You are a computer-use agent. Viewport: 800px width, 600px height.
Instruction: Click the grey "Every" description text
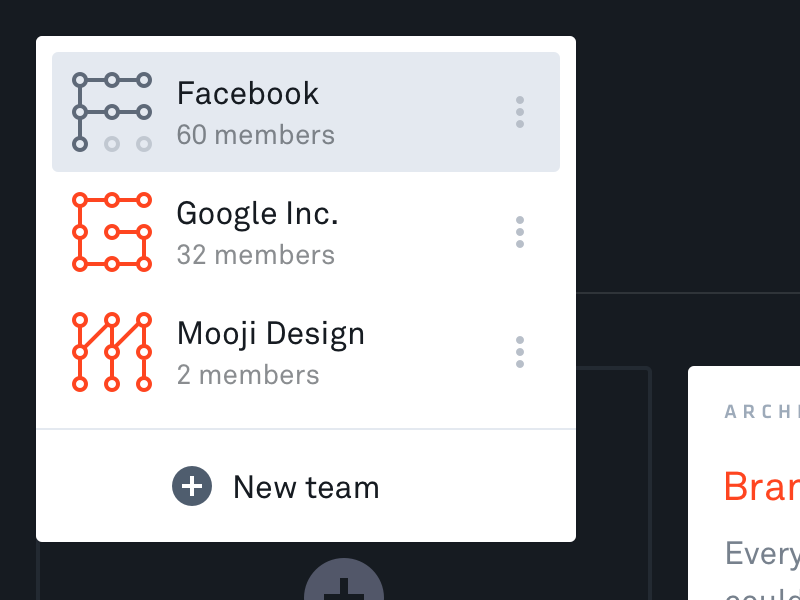[x=762, y=553]
